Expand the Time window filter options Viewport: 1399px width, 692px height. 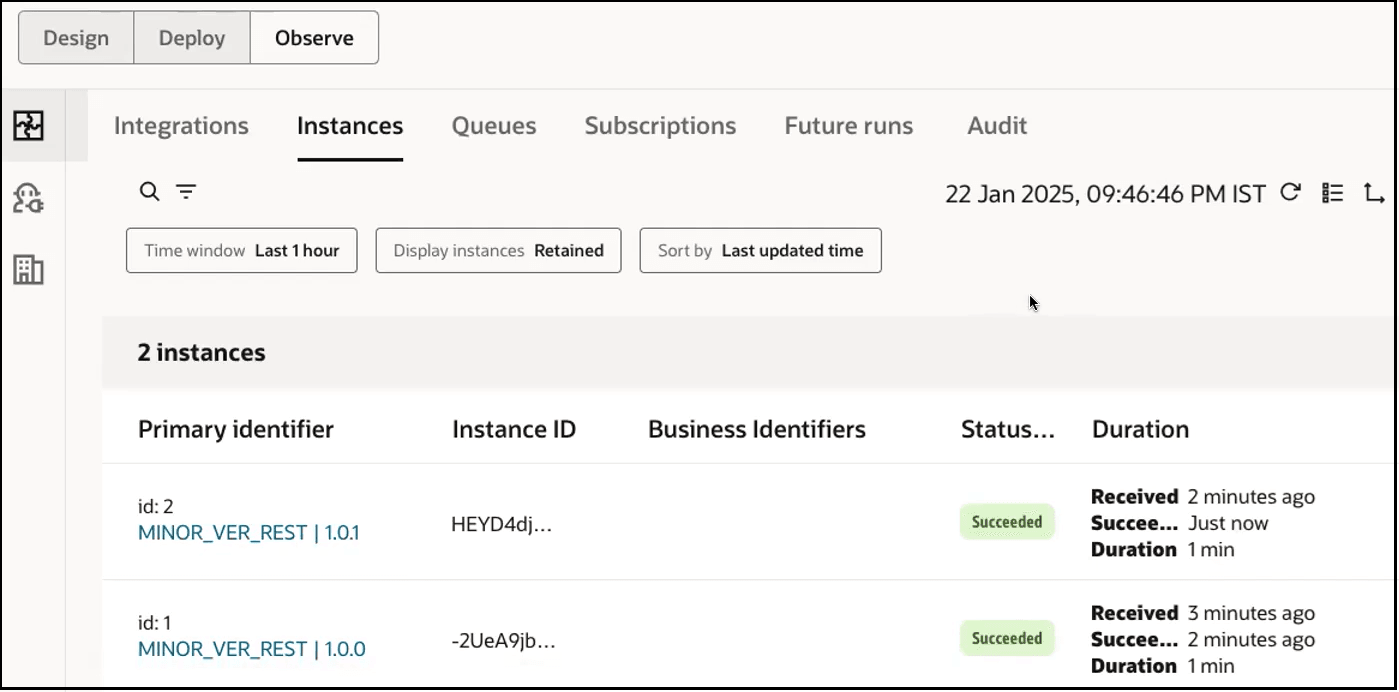coord(241,250)
